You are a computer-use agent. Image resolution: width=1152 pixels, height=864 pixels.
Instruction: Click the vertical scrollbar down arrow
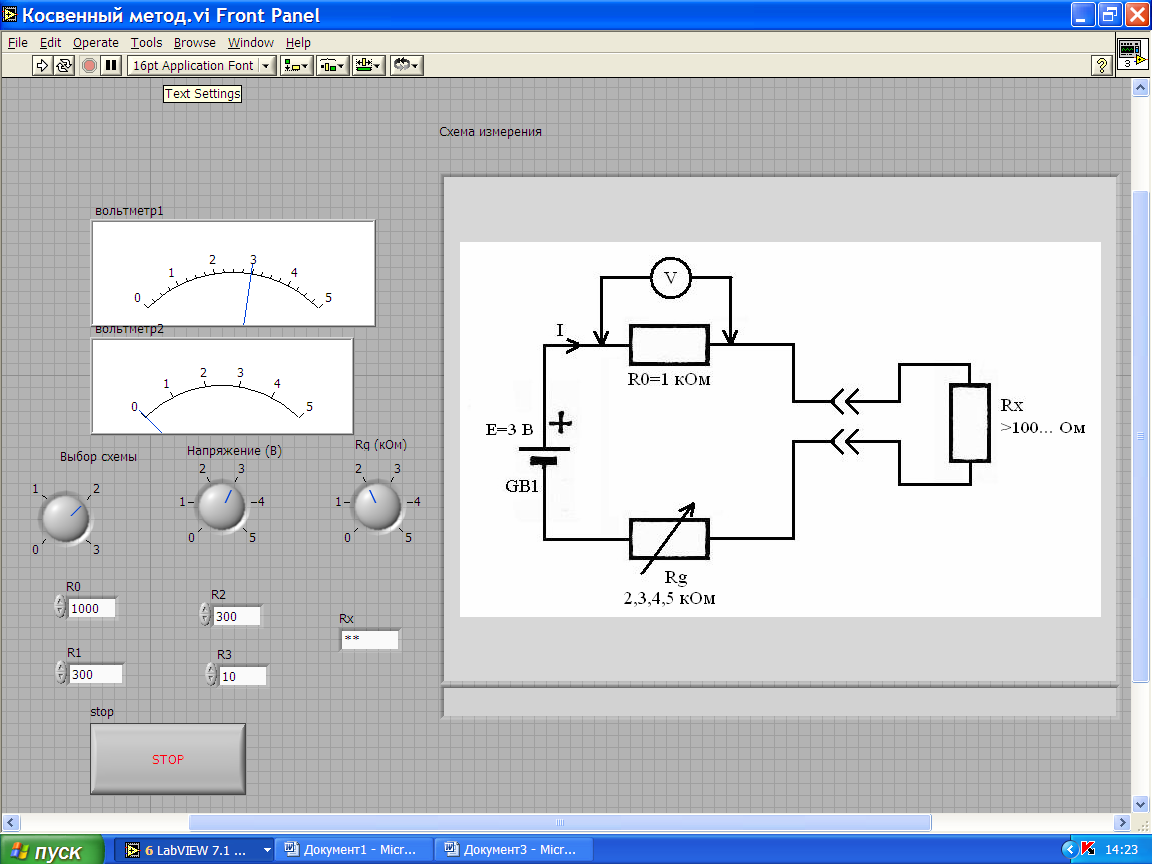[1140, 803]
